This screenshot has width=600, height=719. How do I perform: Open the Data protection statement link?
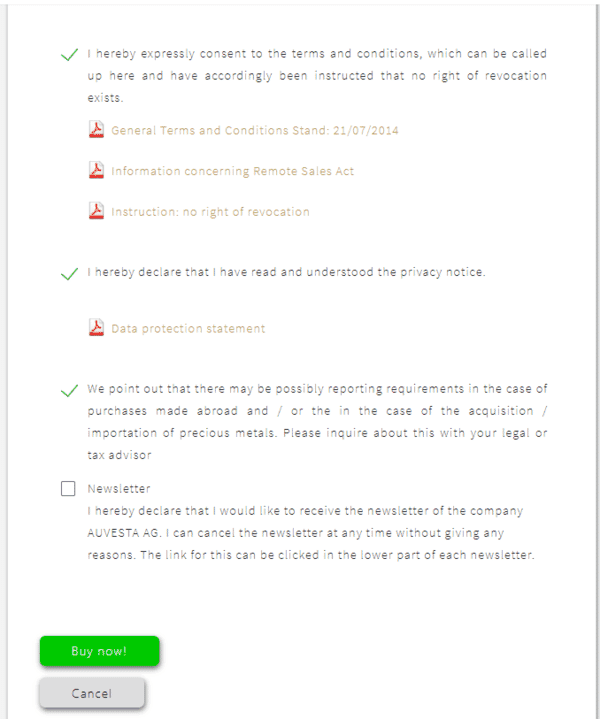pos(188,329)
